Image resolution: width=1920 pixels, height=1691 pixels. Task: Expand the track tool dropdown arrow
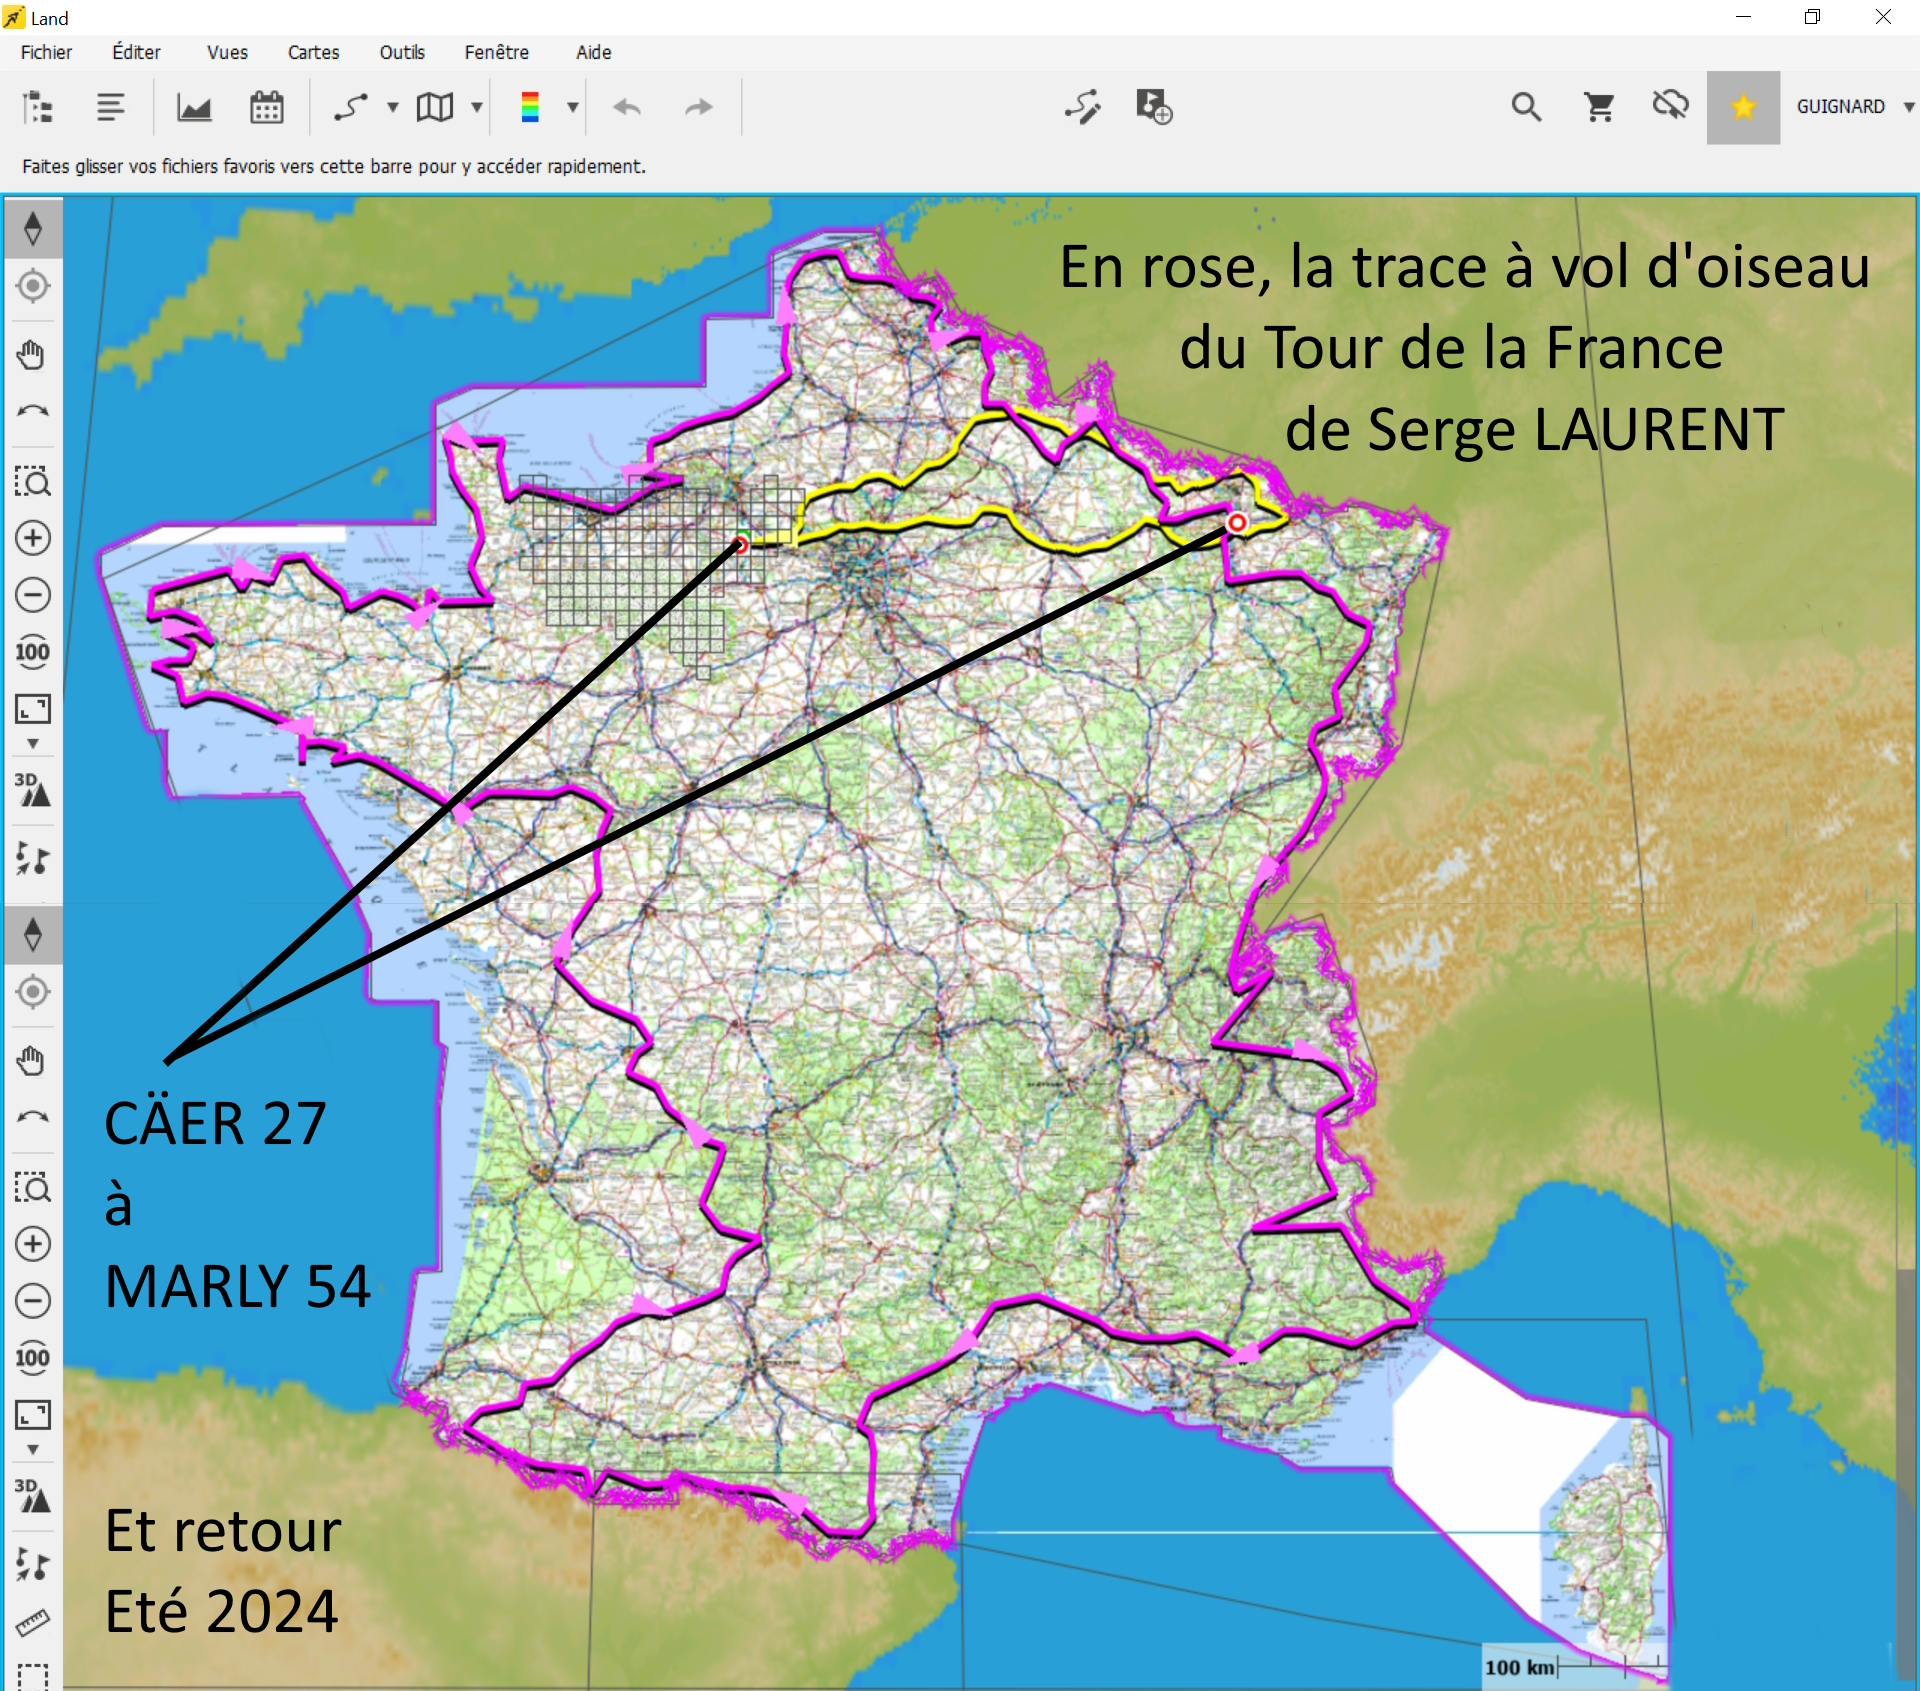point(393,107)
